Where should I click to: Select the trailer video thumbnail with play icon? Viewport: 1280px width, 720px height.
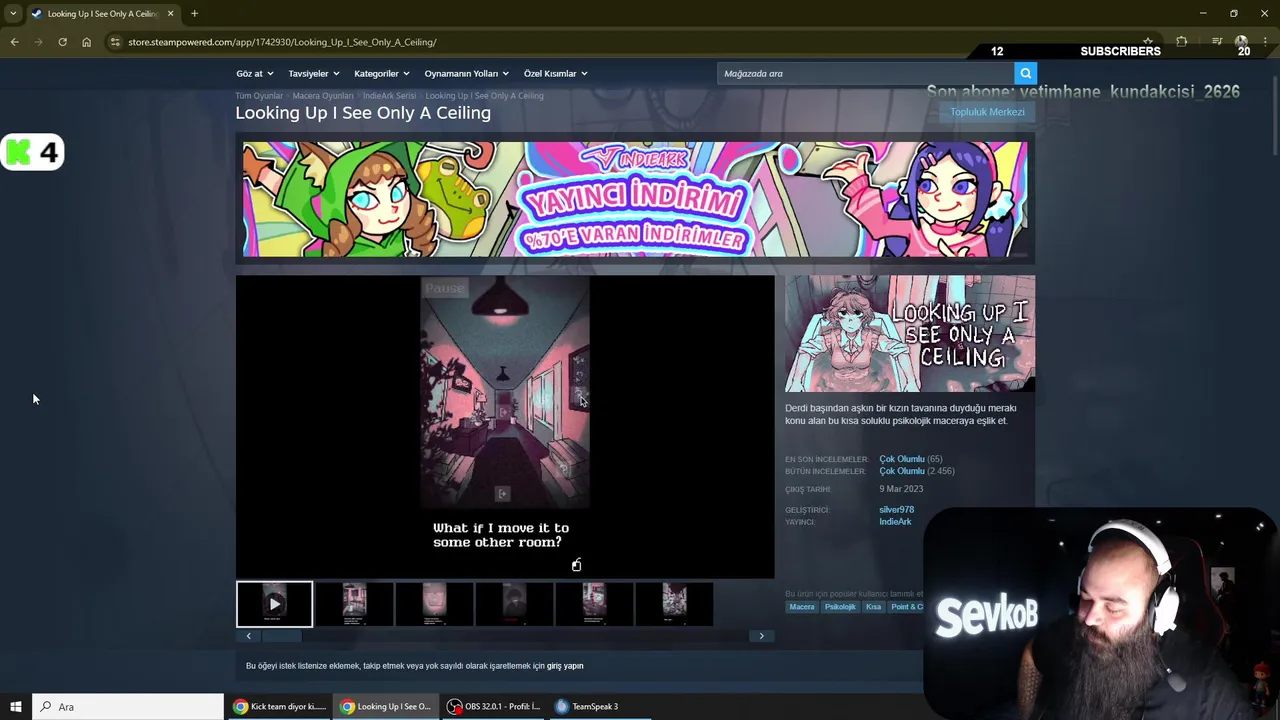click(x=274, y=604)
